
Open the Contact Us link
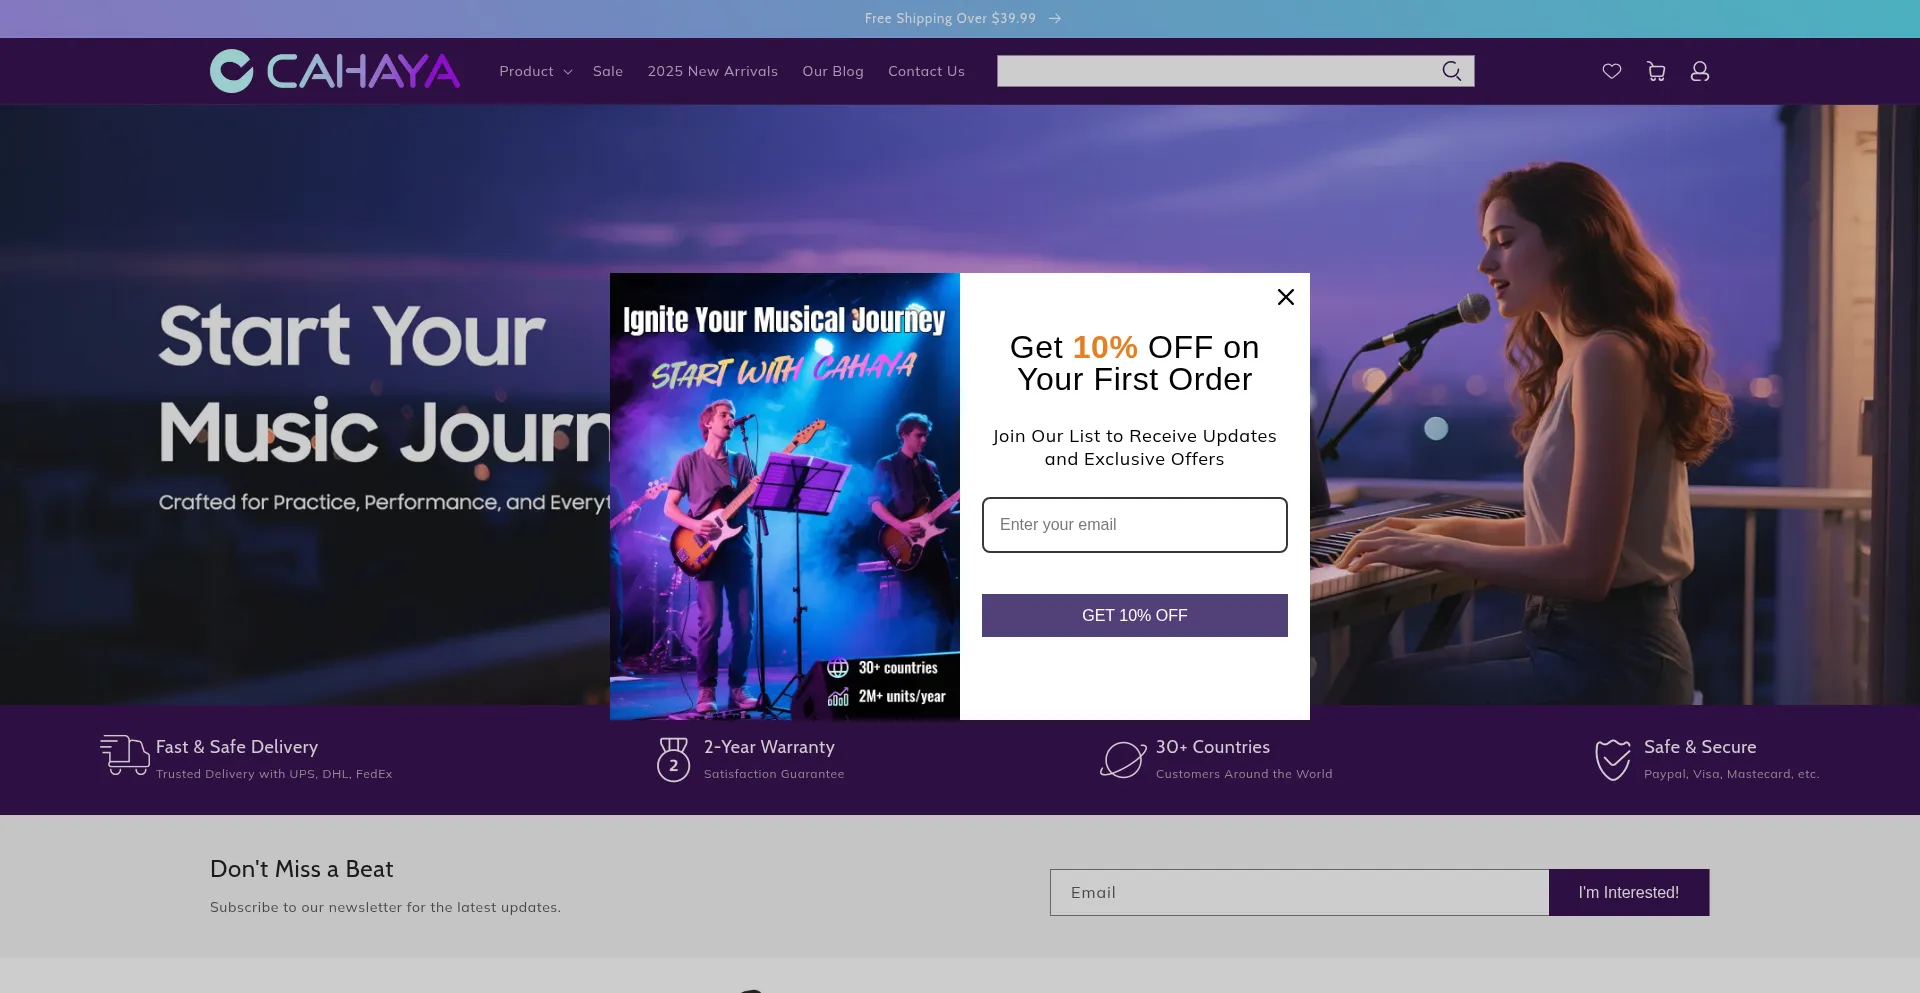tap(926, 71)
